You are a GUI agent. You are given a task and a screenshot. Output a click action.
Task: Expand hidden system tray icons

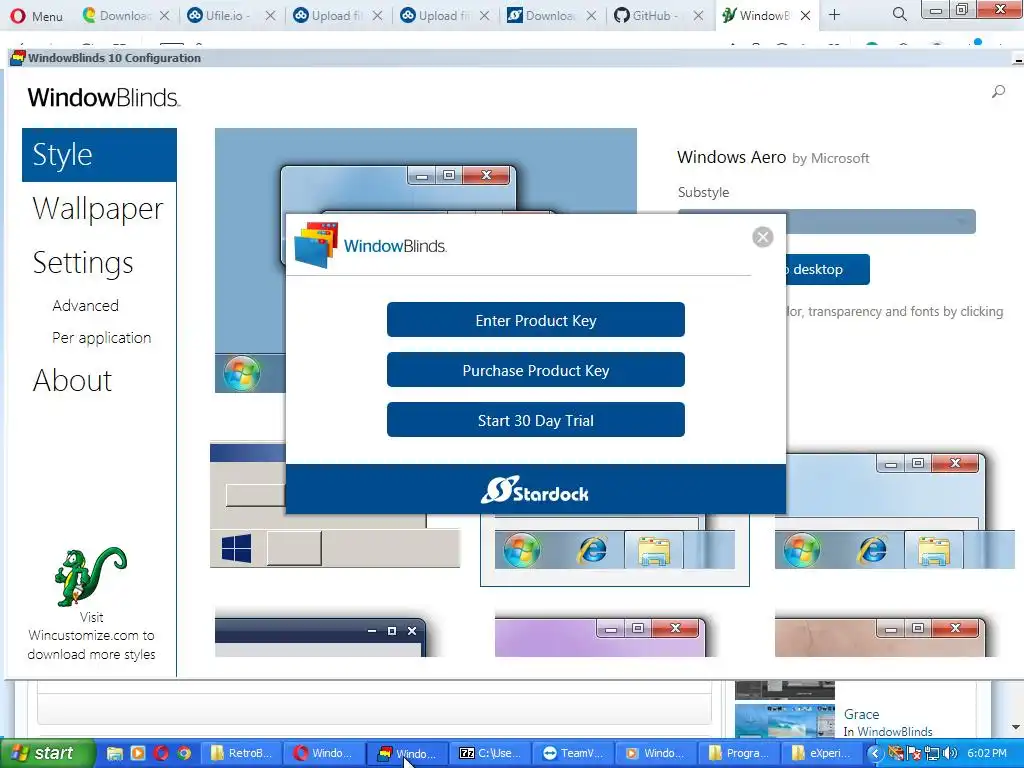(874, 754)
